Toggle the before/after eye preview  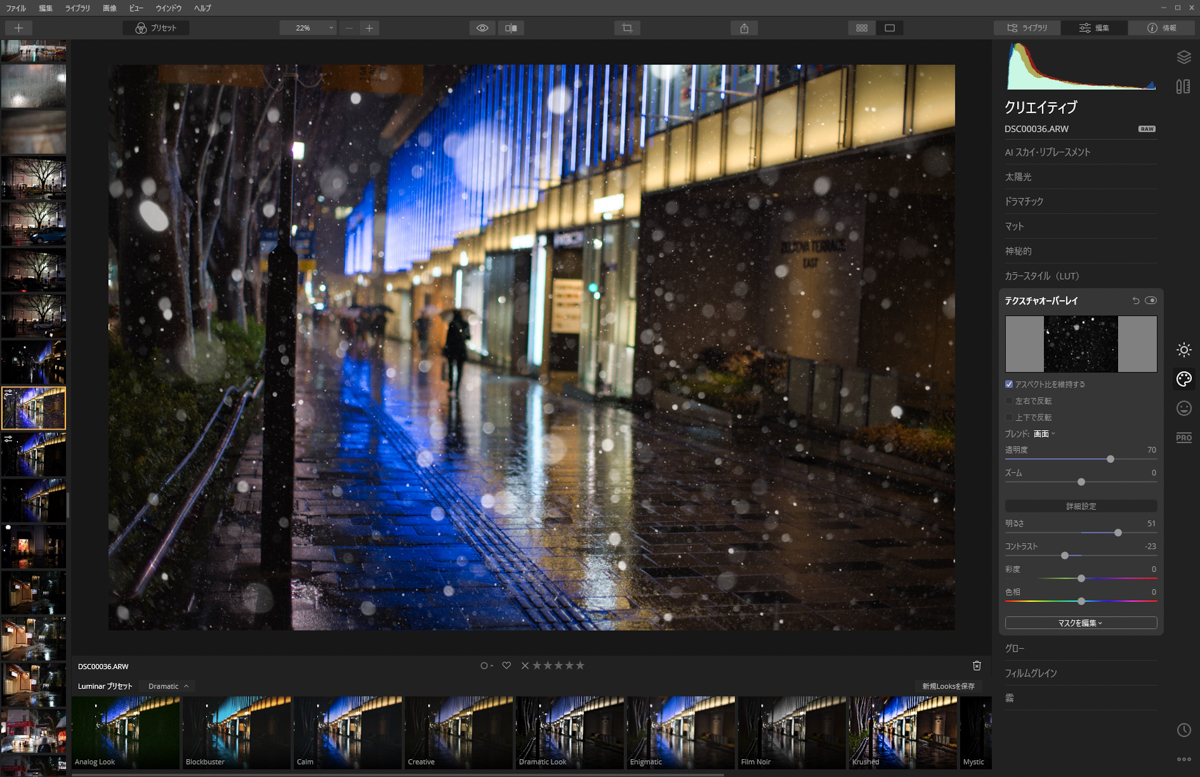coord(482,28)
